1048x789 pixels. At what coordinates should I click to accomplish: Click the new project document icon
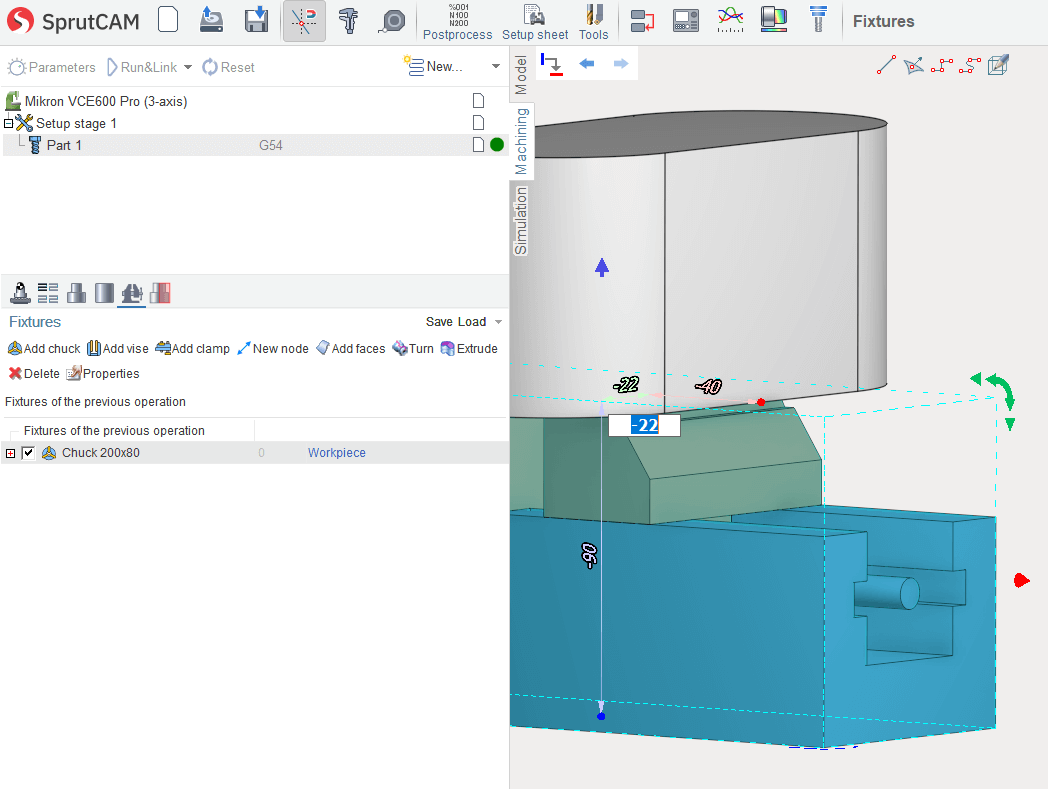(168, 20)
